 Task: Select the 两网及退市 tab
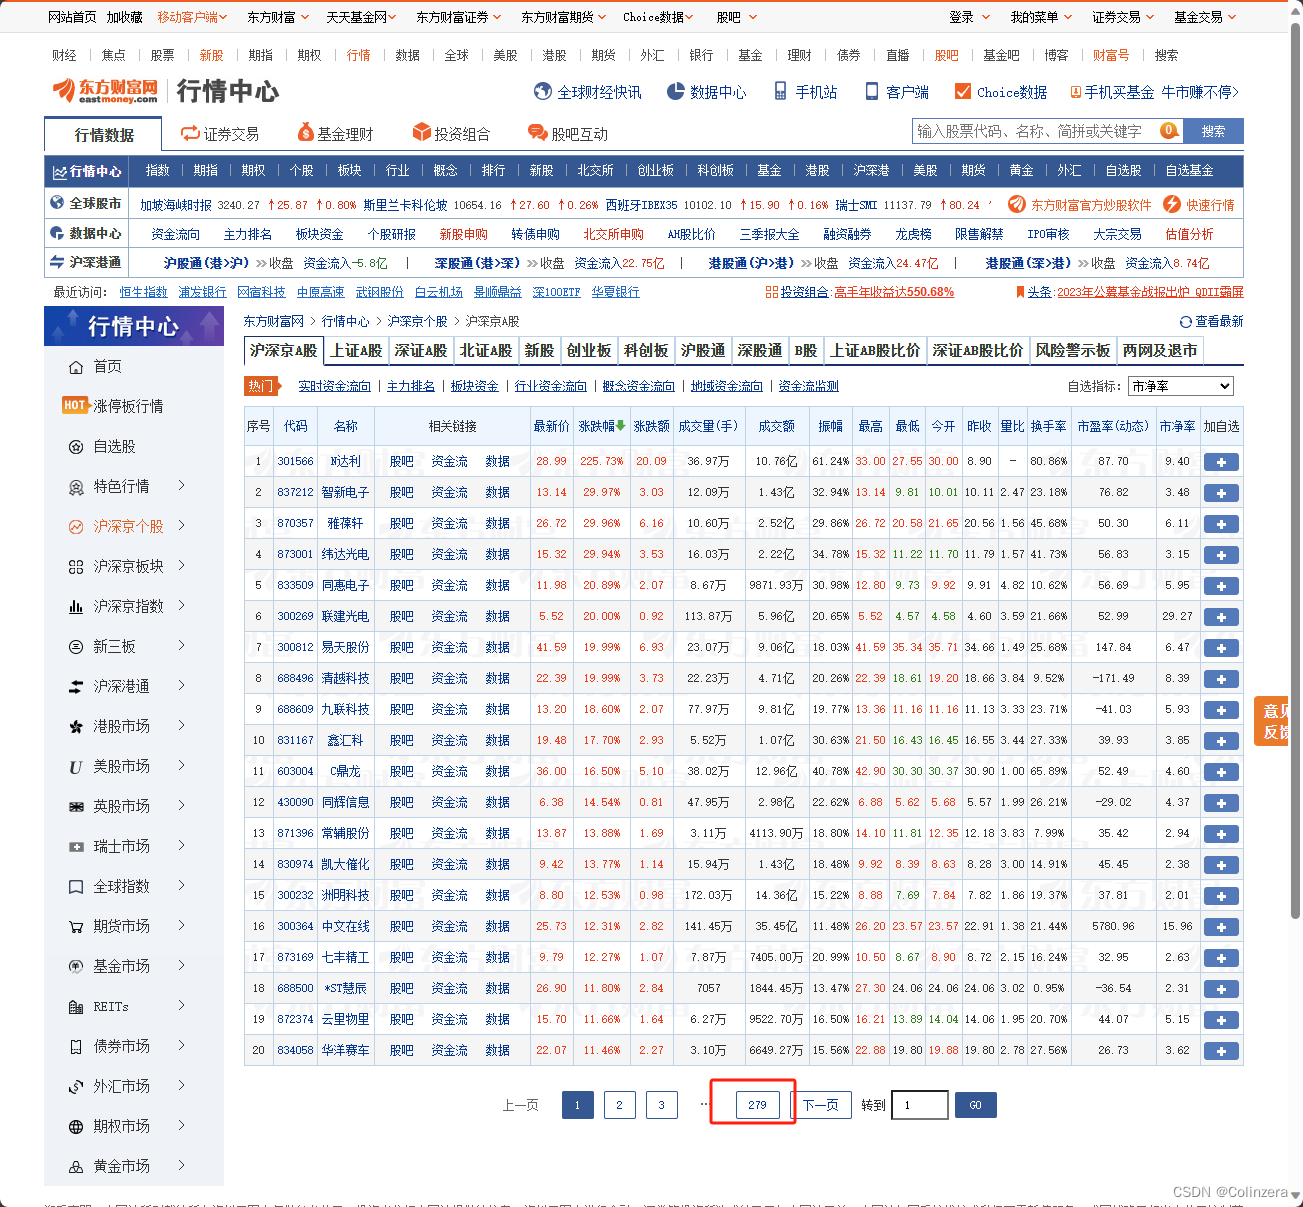tap(1160, 351)
